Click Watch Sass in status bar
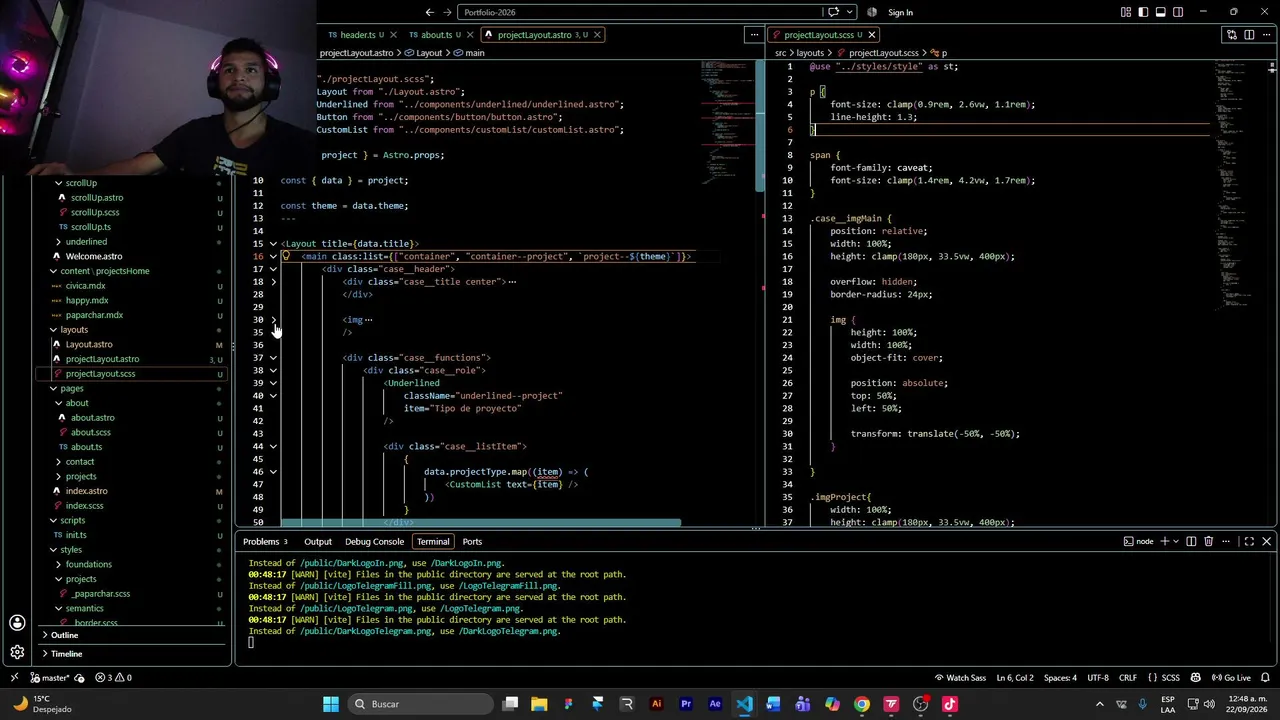The image size is (1280, 720). [959, 677]
